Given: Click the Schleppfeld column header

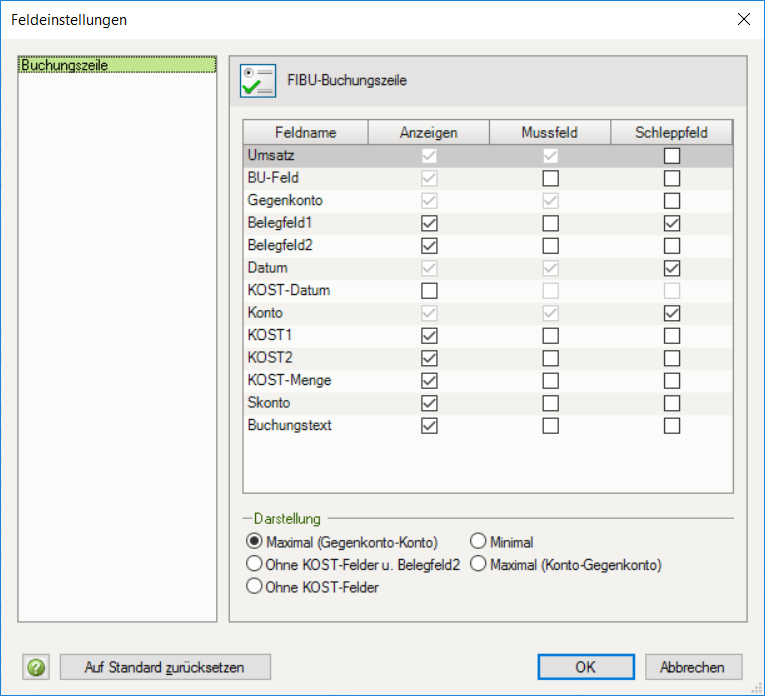Looking at the screenshot, I should point(671,133).
